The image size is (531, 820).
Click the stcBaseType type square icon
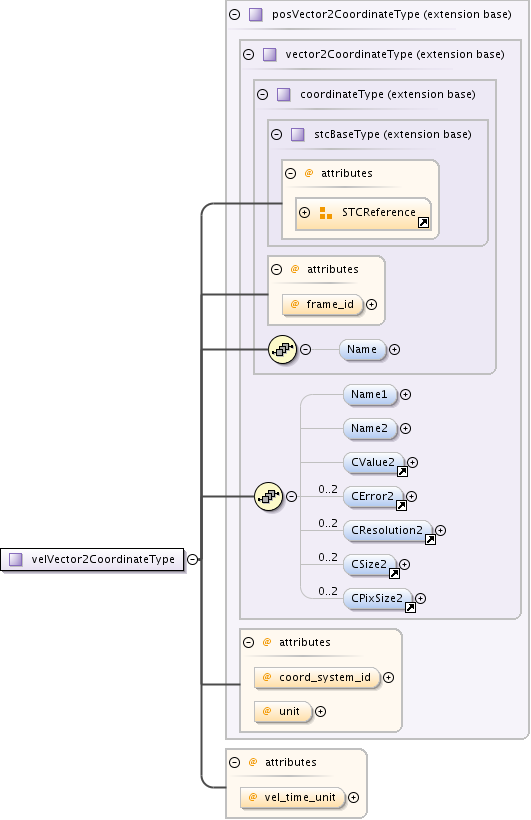[x=298, y=134]
